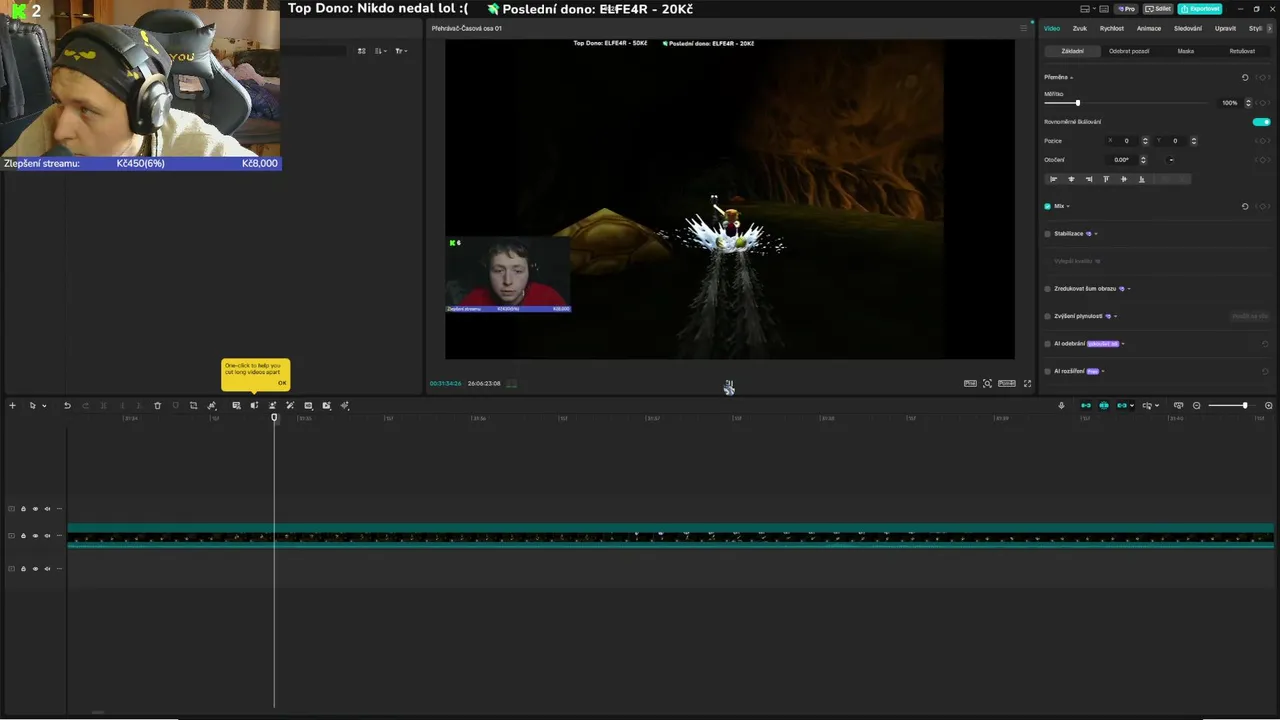1280x720 pixels.
Task: Select the Odebrat pozadí sub-tab
Action: pyautogui.click(x=1129, y=51)
